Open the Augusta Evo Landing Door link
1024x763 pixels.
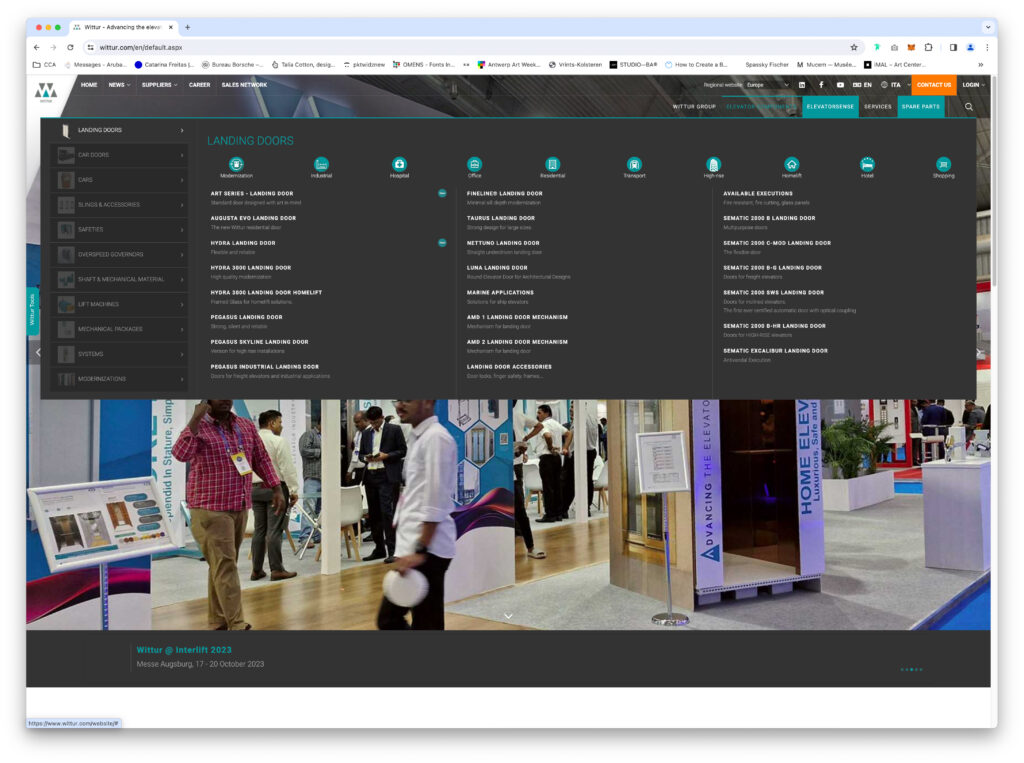pos(253,218)
